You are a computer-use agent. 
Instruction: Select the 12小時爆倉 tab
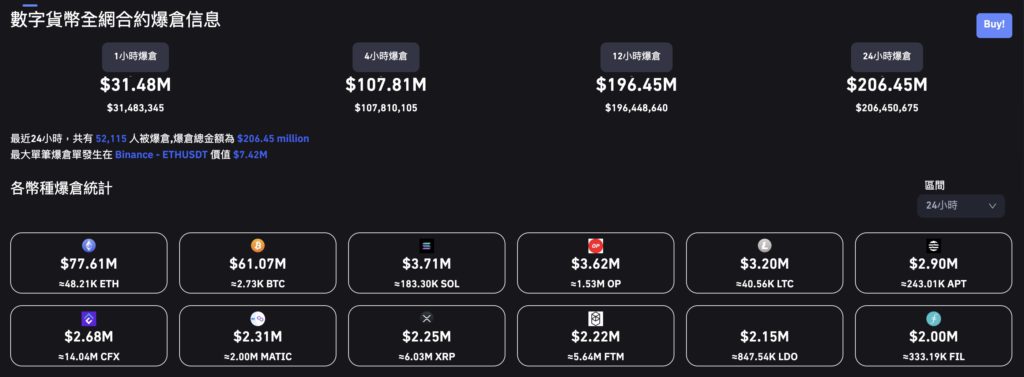pos(636,57)
